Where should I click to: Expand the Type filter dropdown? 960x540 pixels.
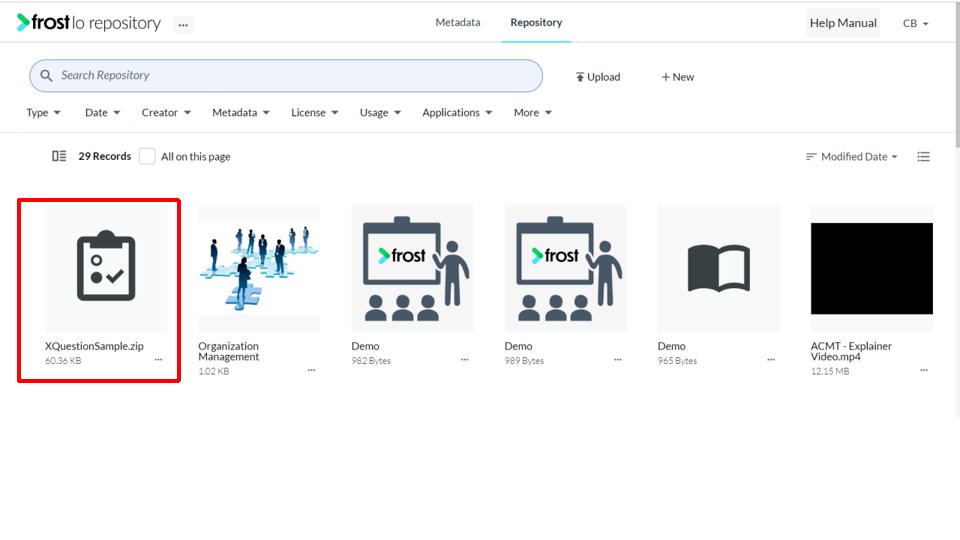click(43, 113)
